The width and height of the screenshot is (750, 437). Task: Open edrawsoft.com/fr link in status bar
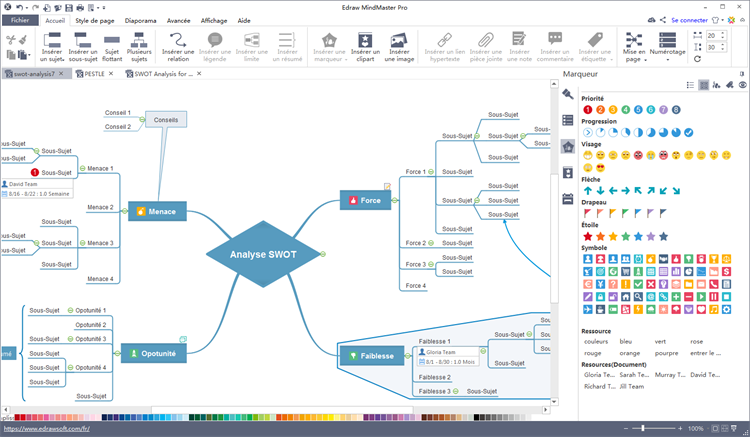[x=46, y=428]
